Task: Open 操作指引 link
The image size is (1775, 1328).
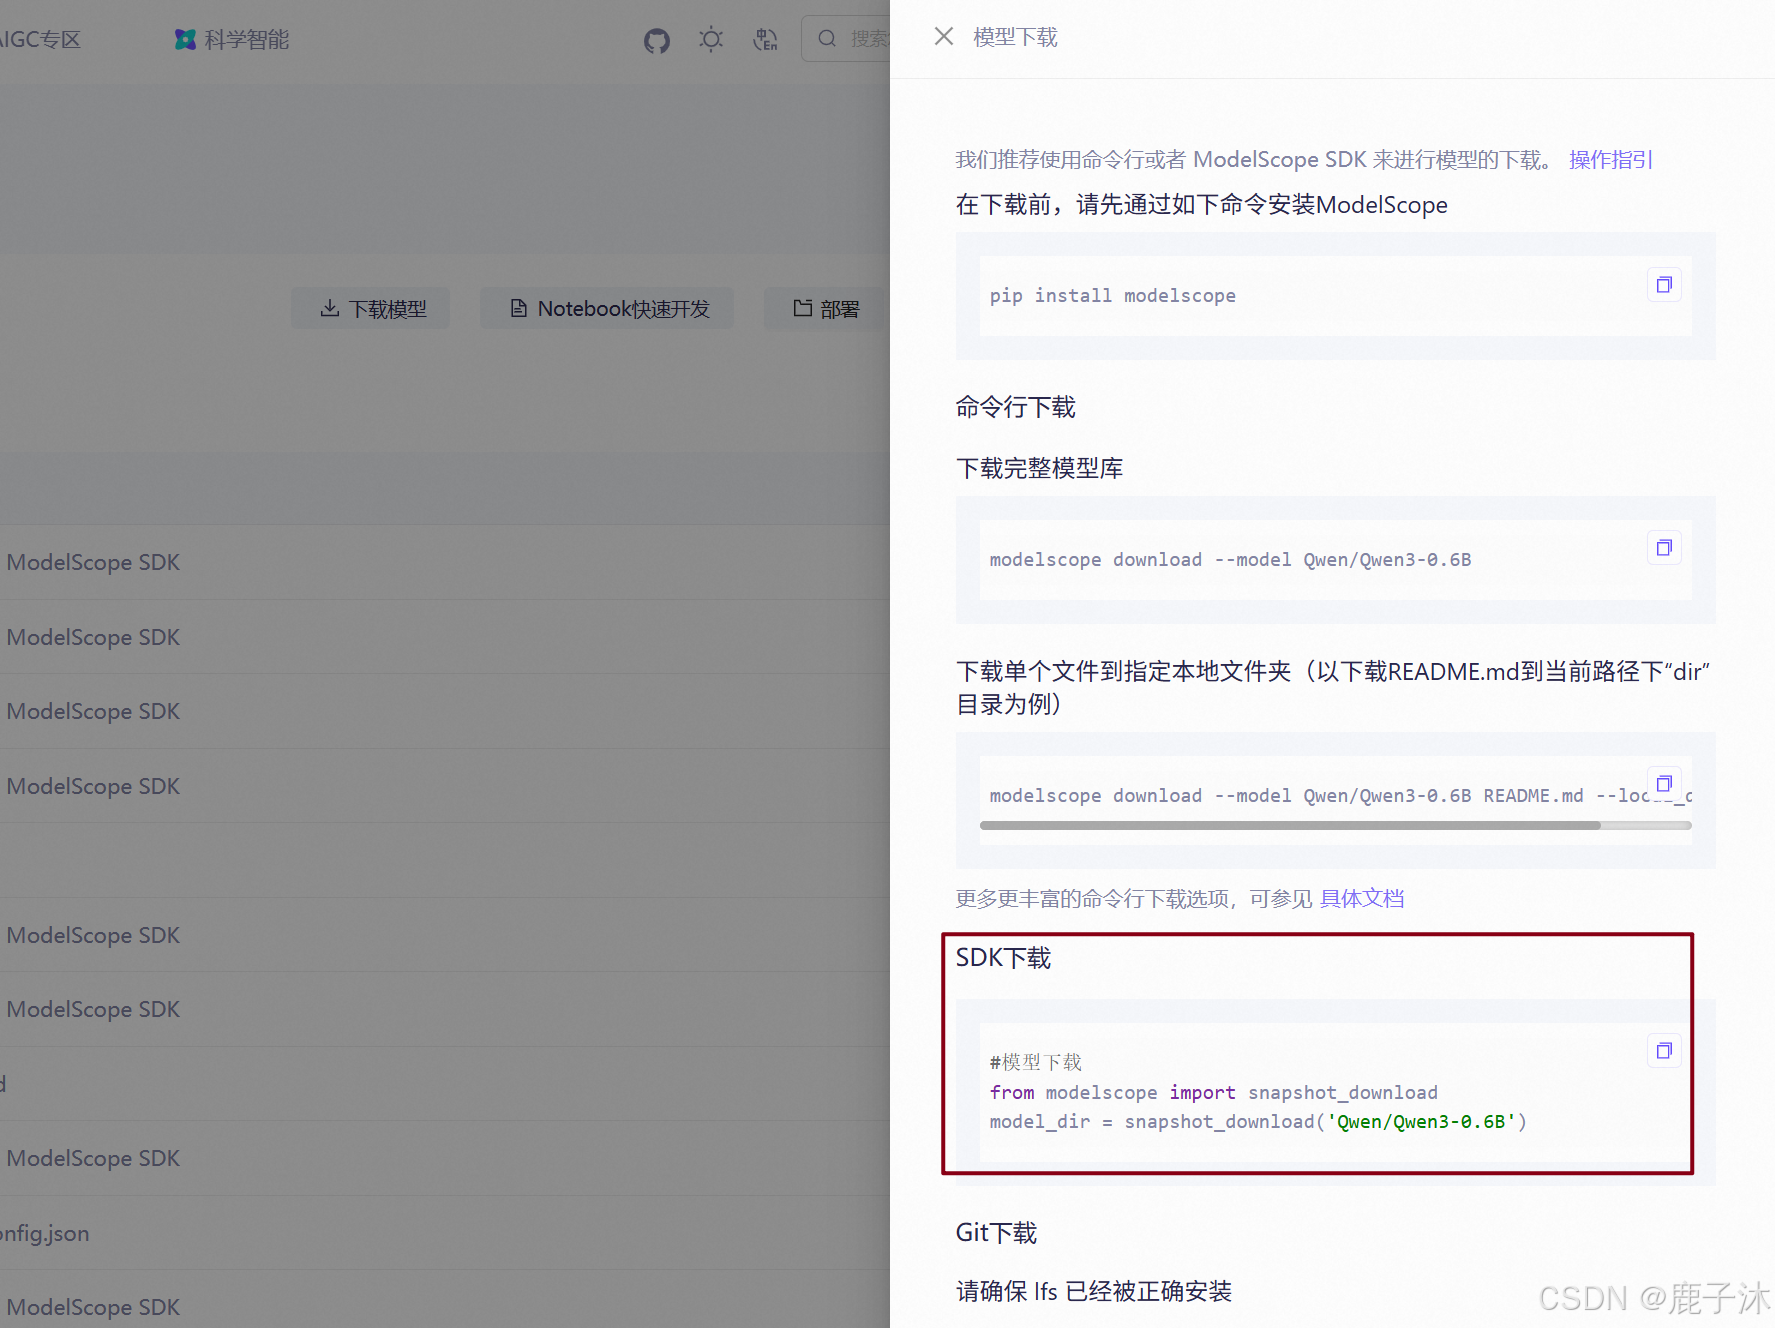Action: coord(1609,159)
